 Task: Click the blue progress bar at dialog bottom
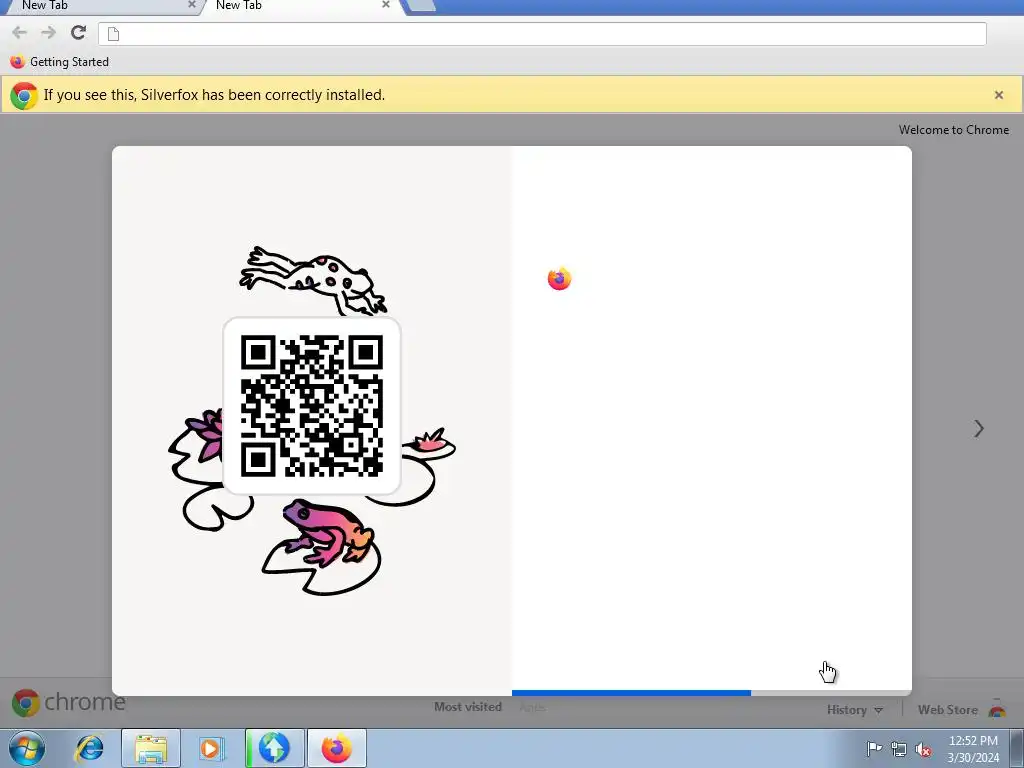[631, 693]
